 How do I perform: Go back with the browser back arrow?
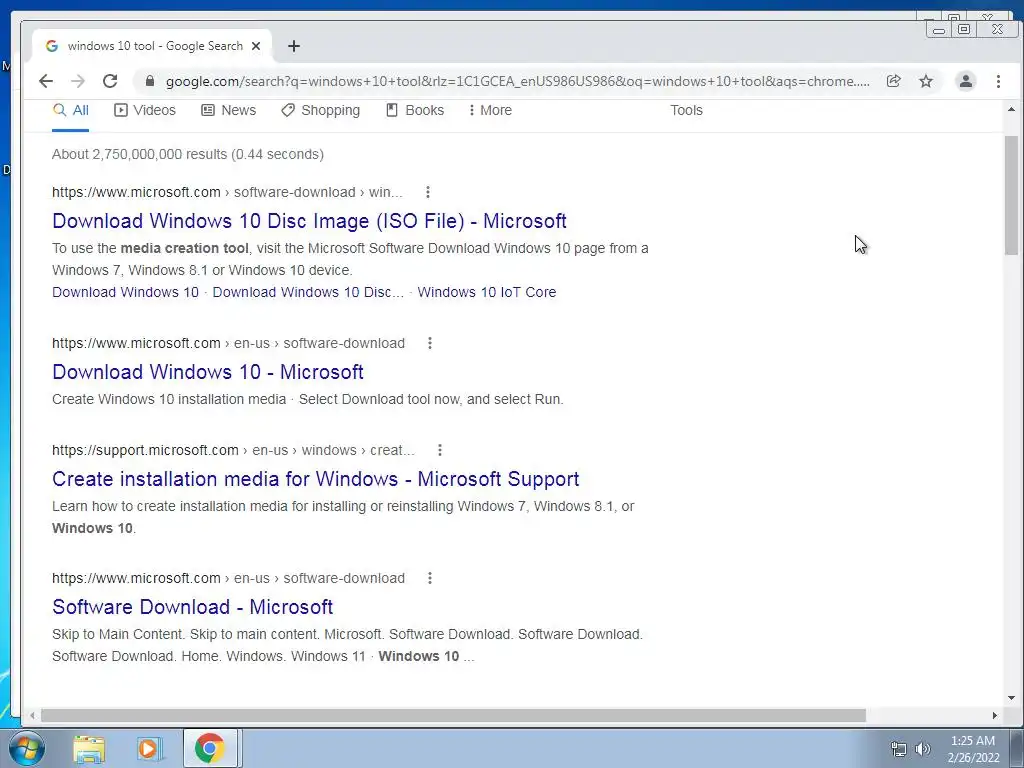pos(46,81)
